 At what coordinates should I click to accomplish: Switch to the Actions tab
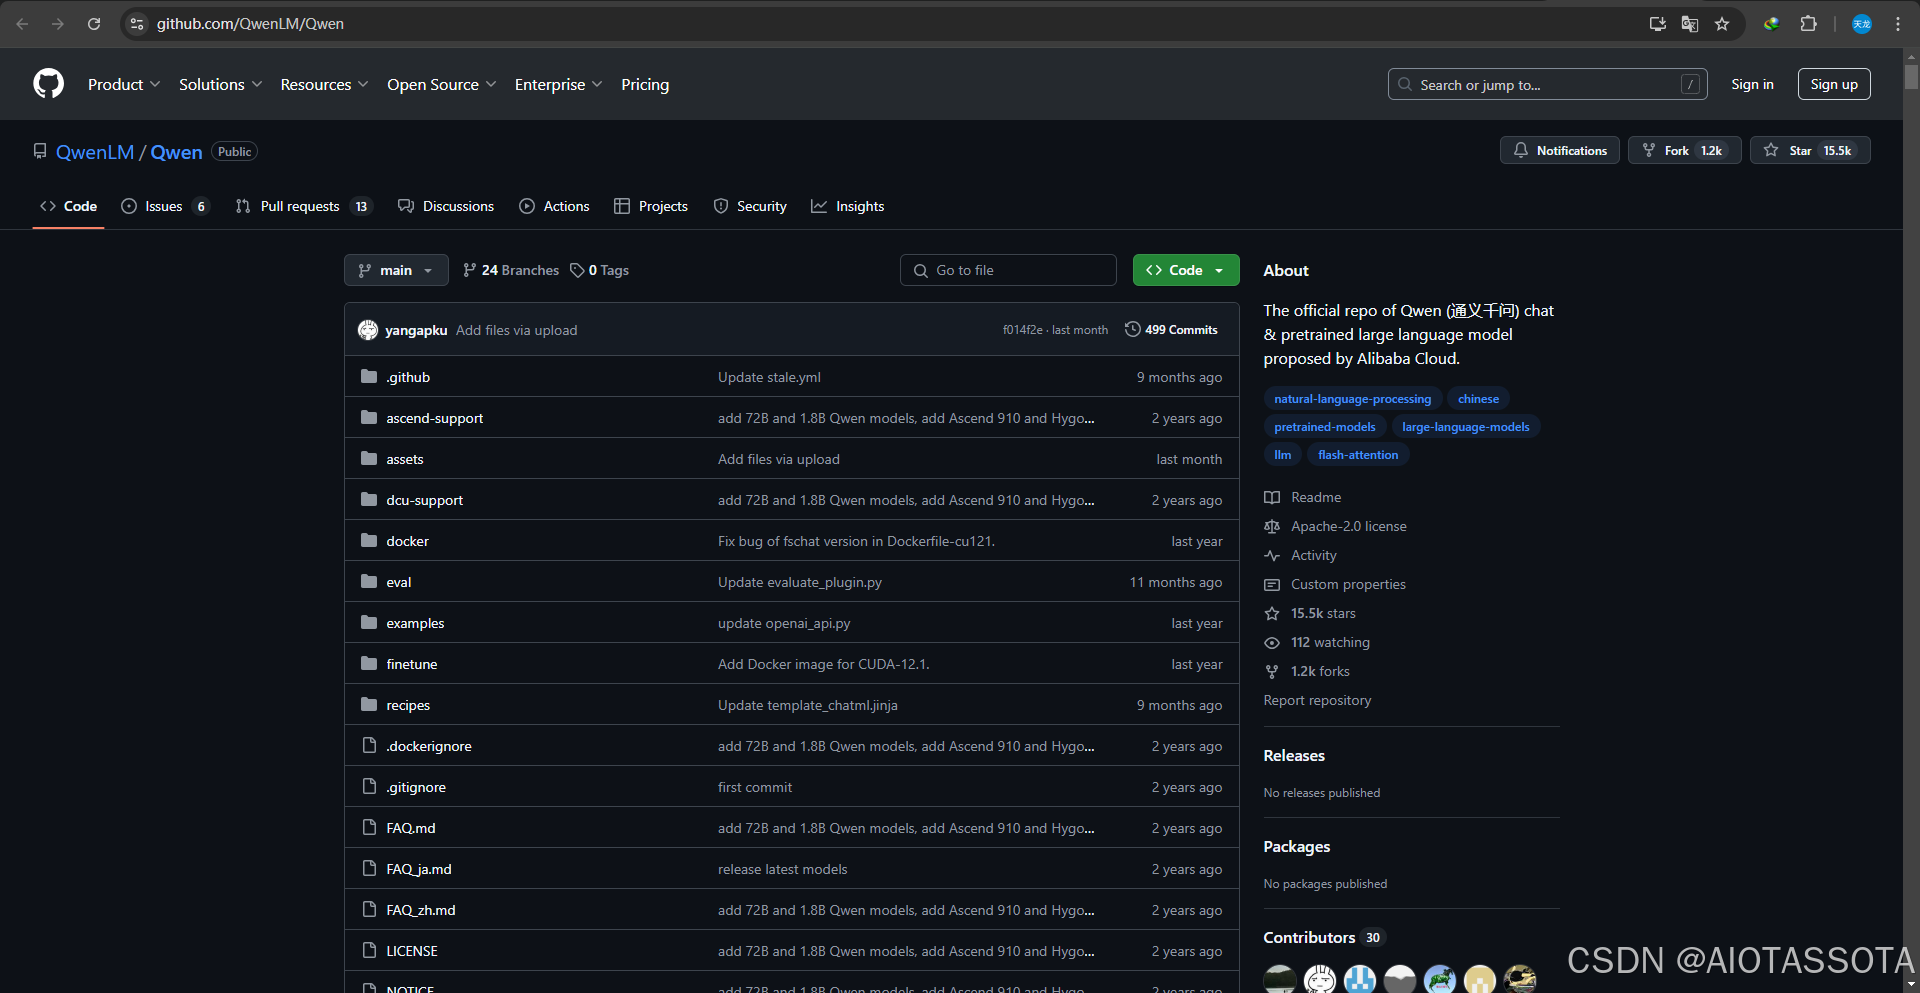(x=554, y=206)
